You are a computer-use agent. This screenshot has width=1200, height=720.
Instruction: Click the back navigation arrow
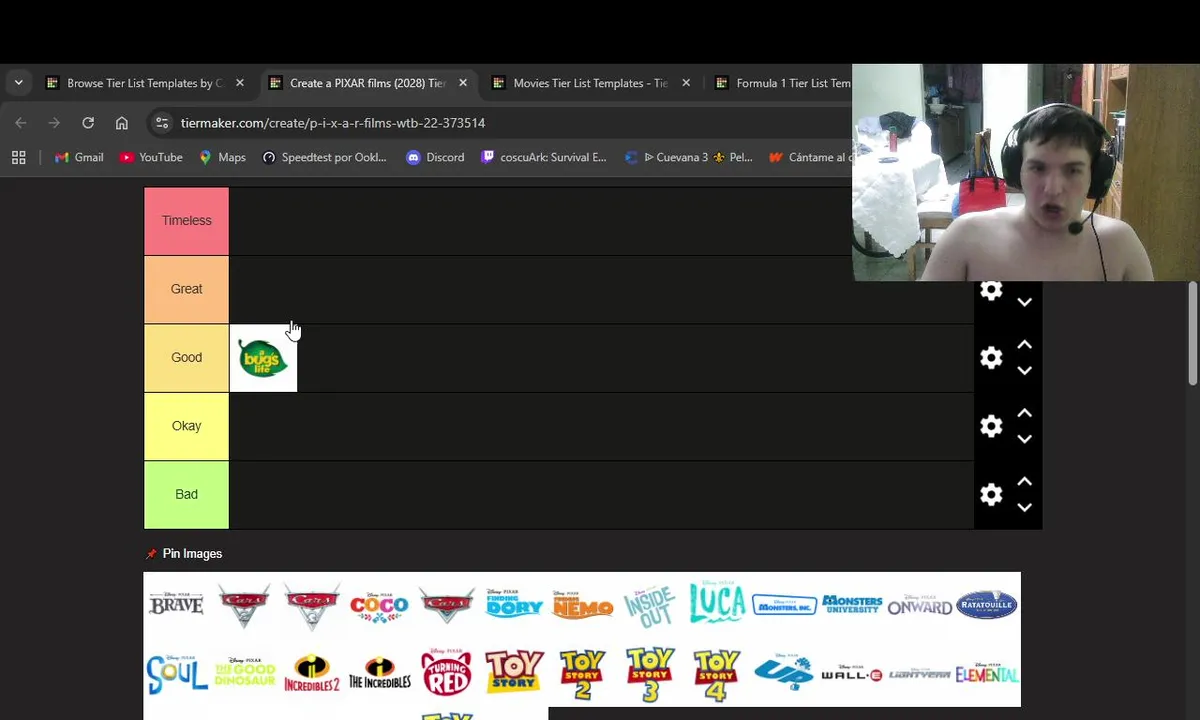point(21,123)
